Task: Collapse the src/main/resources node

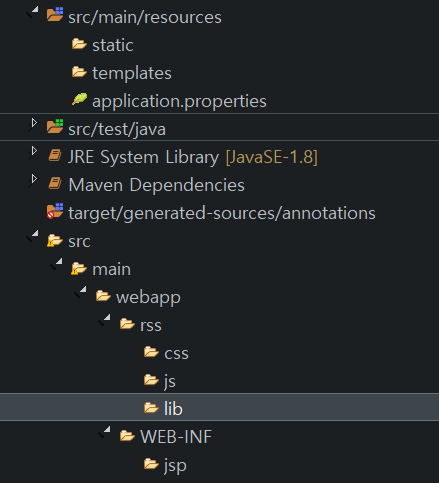Action: coord(33,12)
